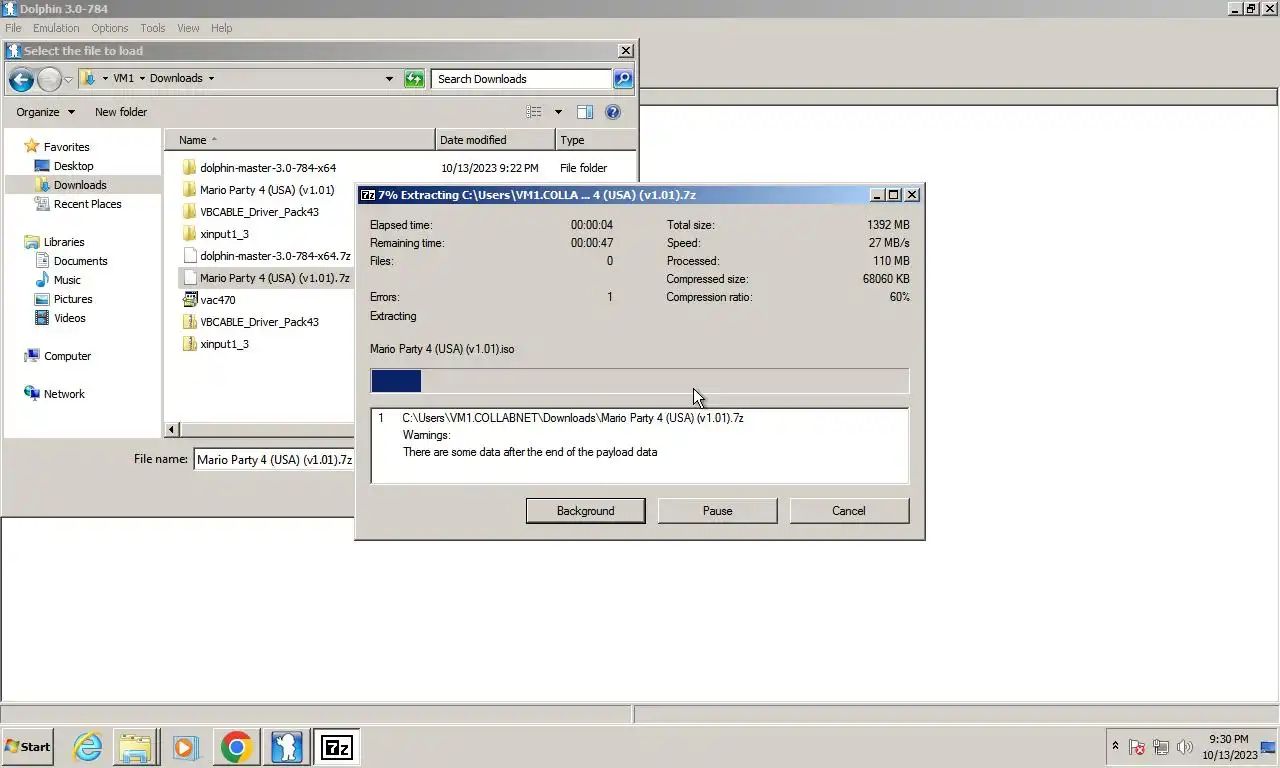Select Downloads in navigation pane
1280x768 pixels.
(80, 185)
